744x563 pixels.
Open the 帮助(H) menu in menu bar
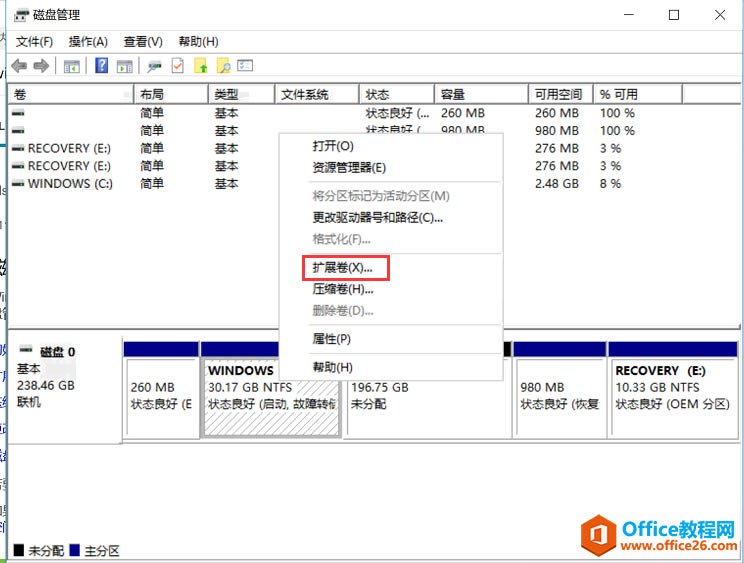(198, 42)
